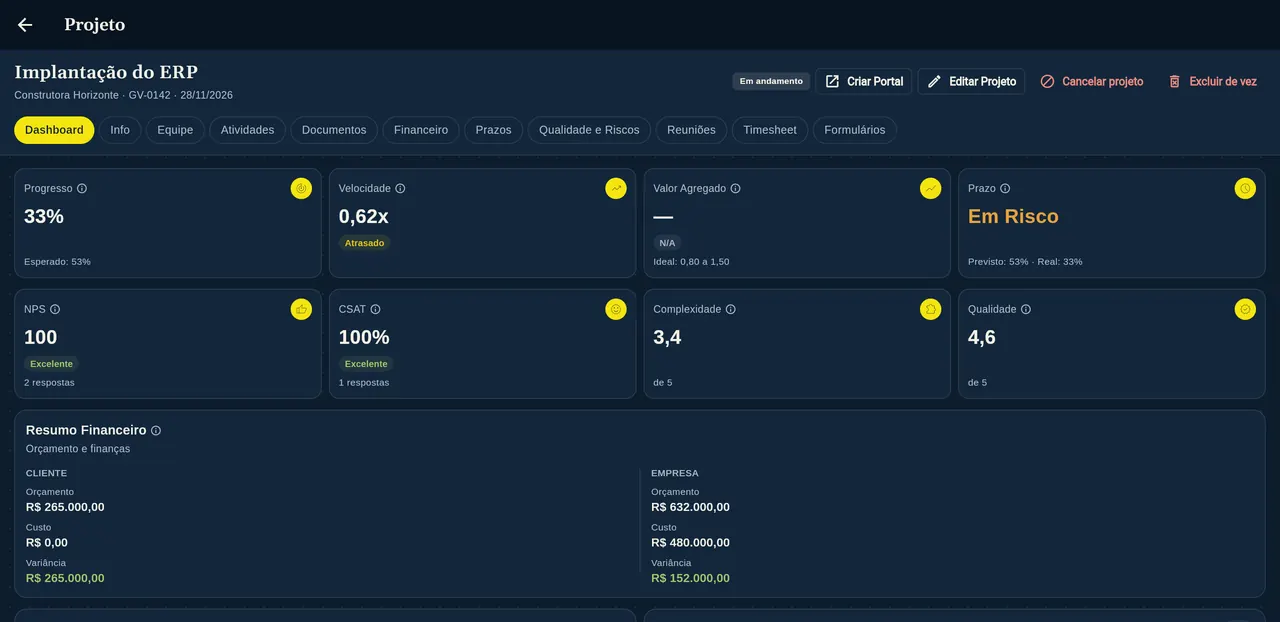Switch to the Formulários tab
1280x622 pixels.
coord(855,130)
